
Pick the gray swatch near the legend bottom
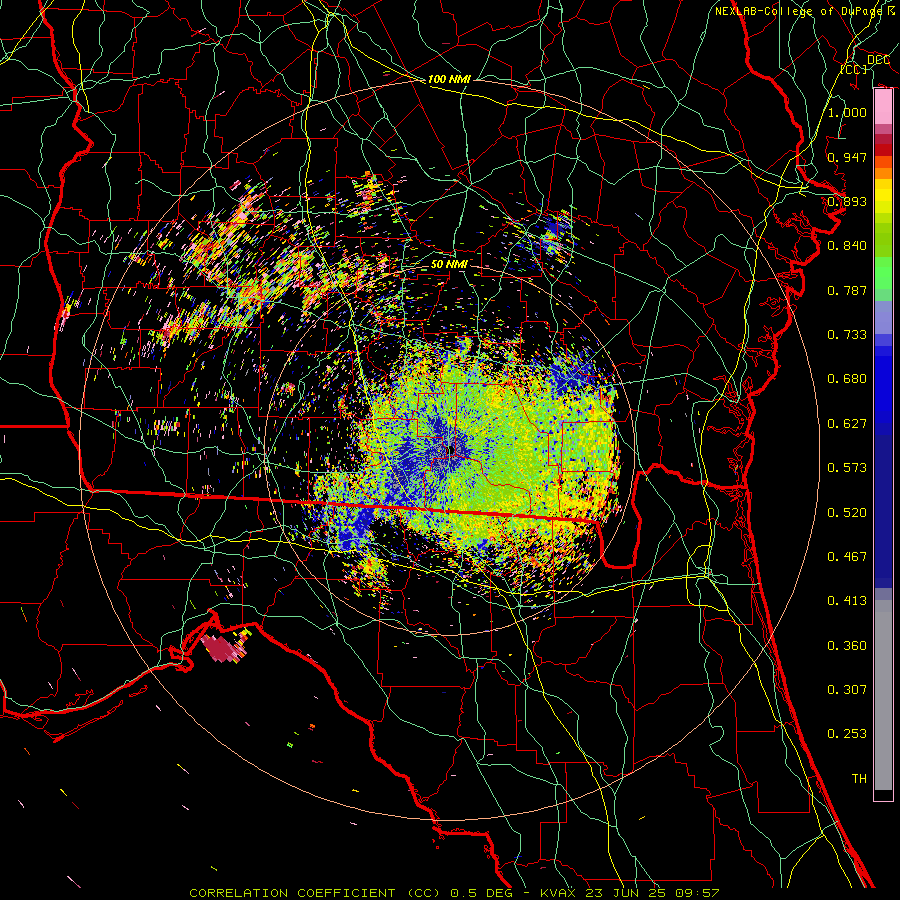pyautogui.click(x=883, y=700)
